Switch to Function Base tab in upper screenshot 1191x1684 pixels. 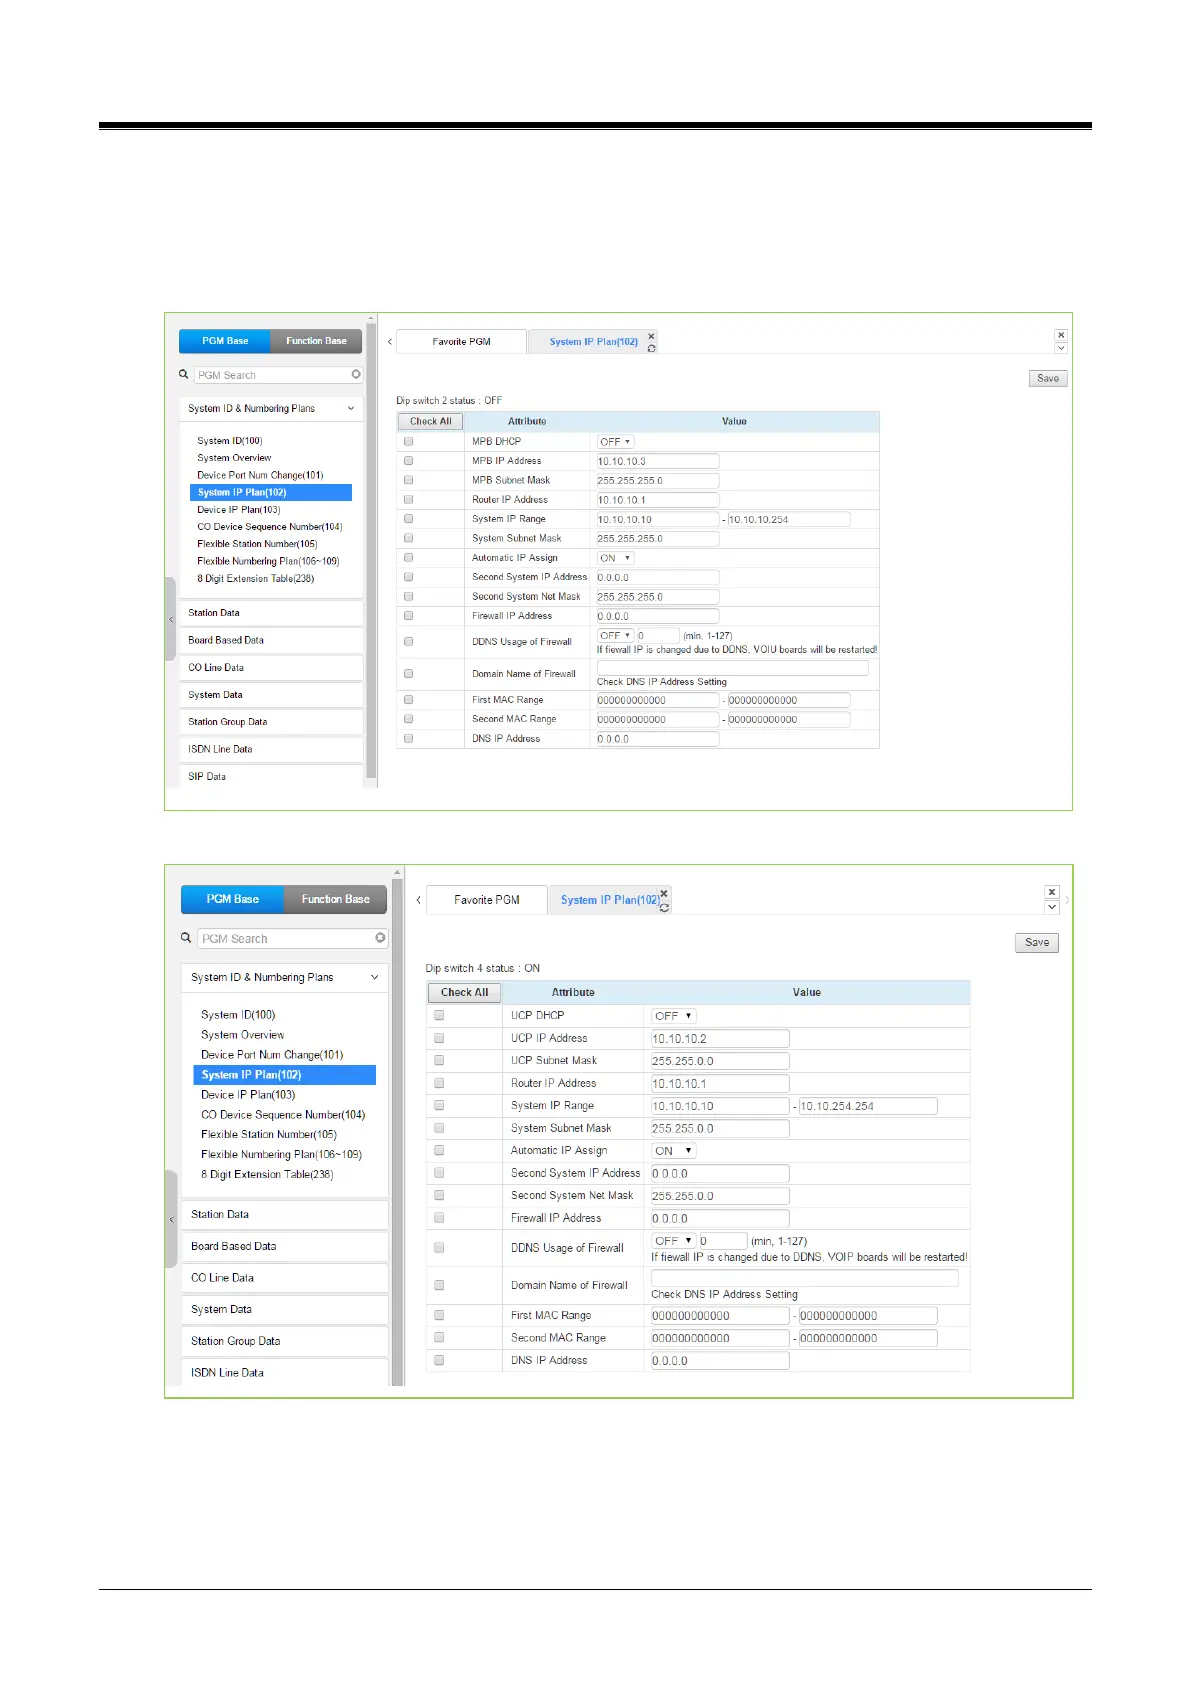pyautogui.click(x=316, y=341)
